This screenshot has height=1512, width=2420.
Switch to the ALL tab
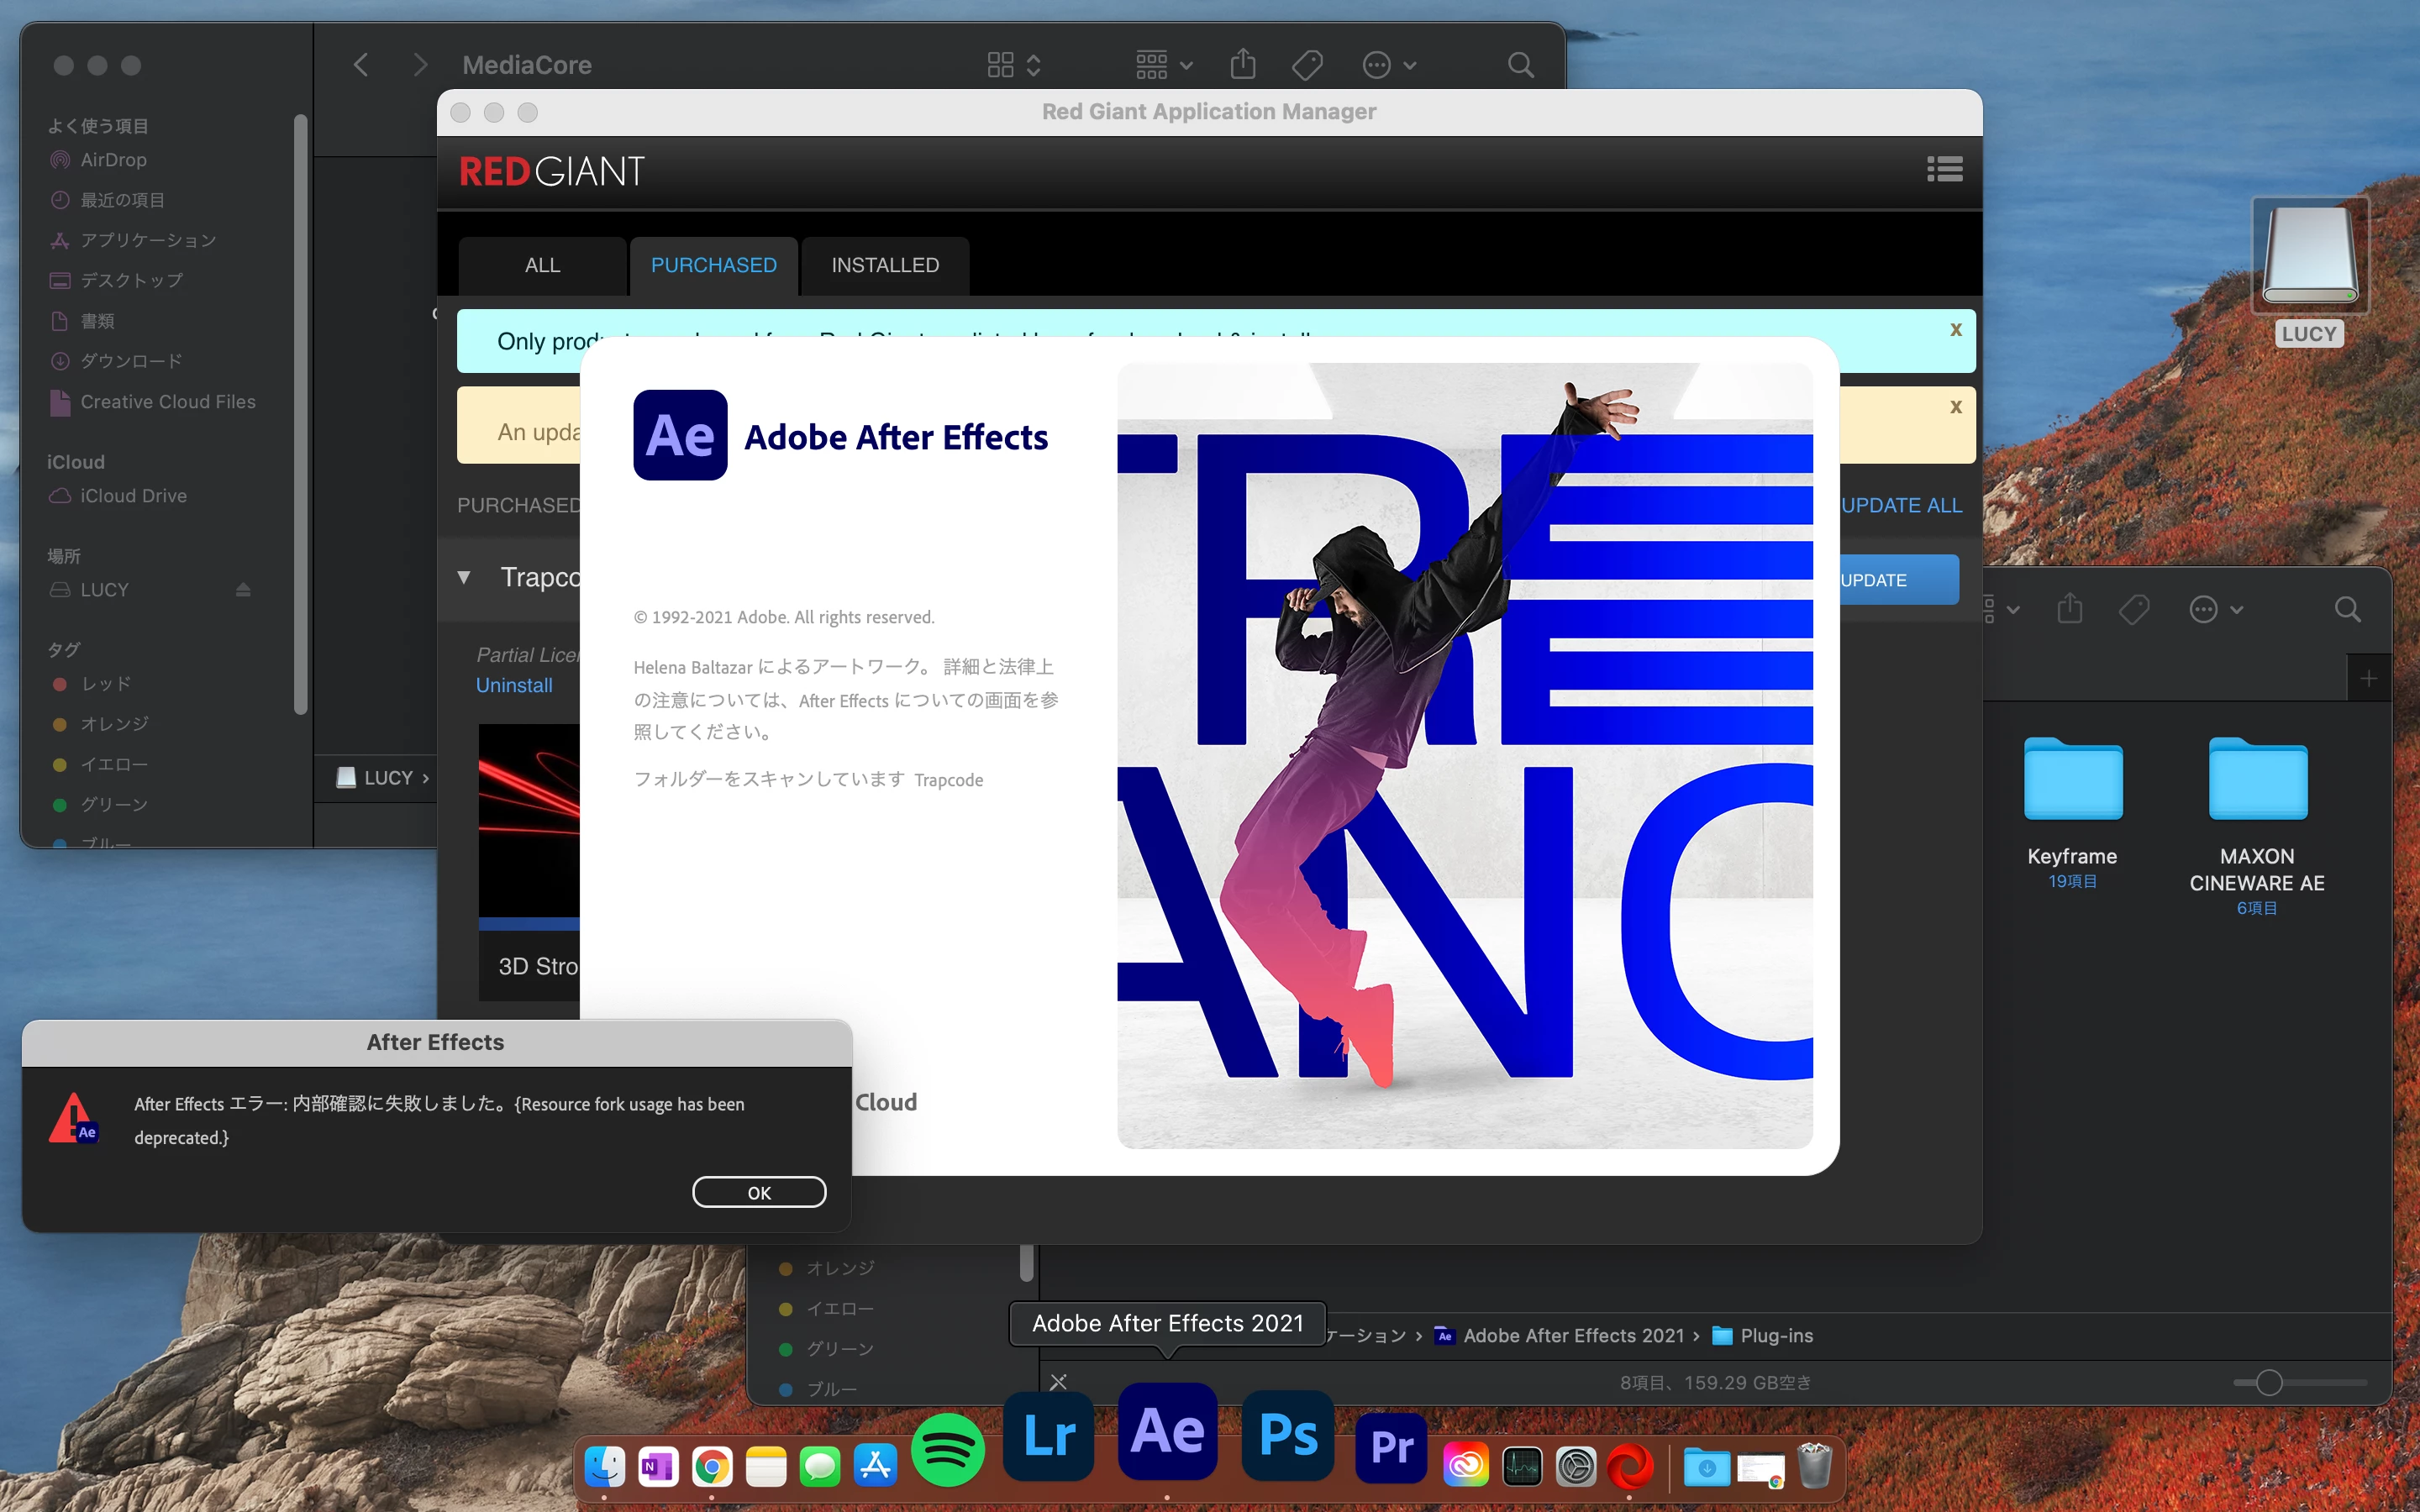pos(542,265)
